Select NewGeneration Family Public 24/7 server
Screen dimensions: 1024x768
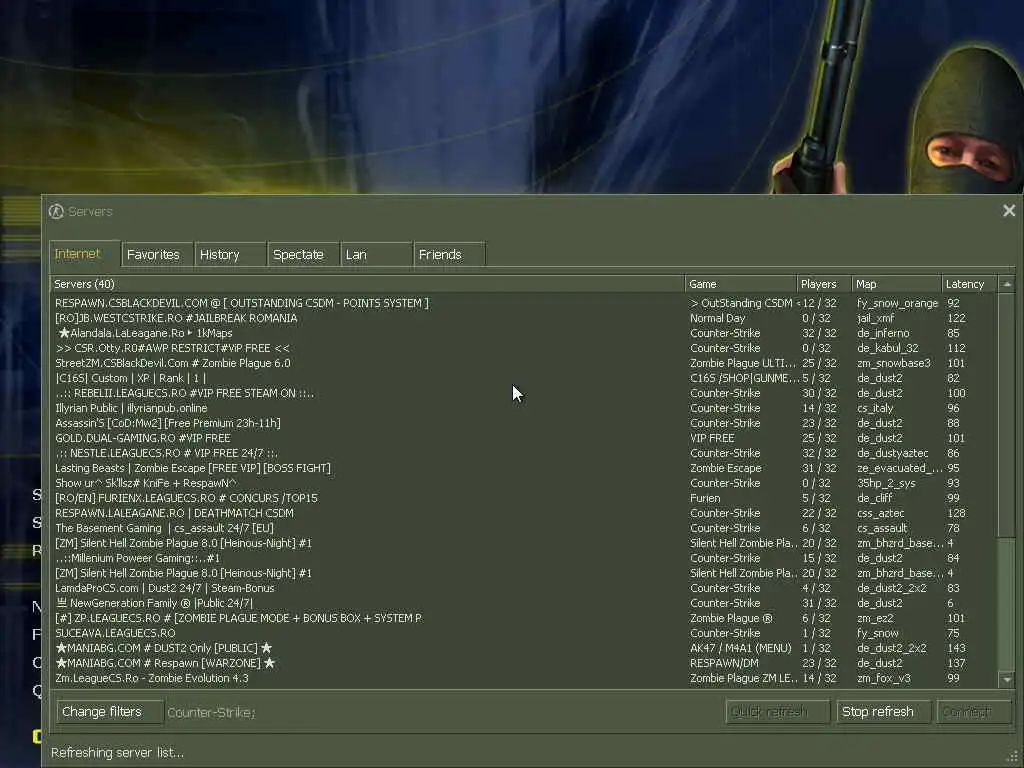[526, 603]
